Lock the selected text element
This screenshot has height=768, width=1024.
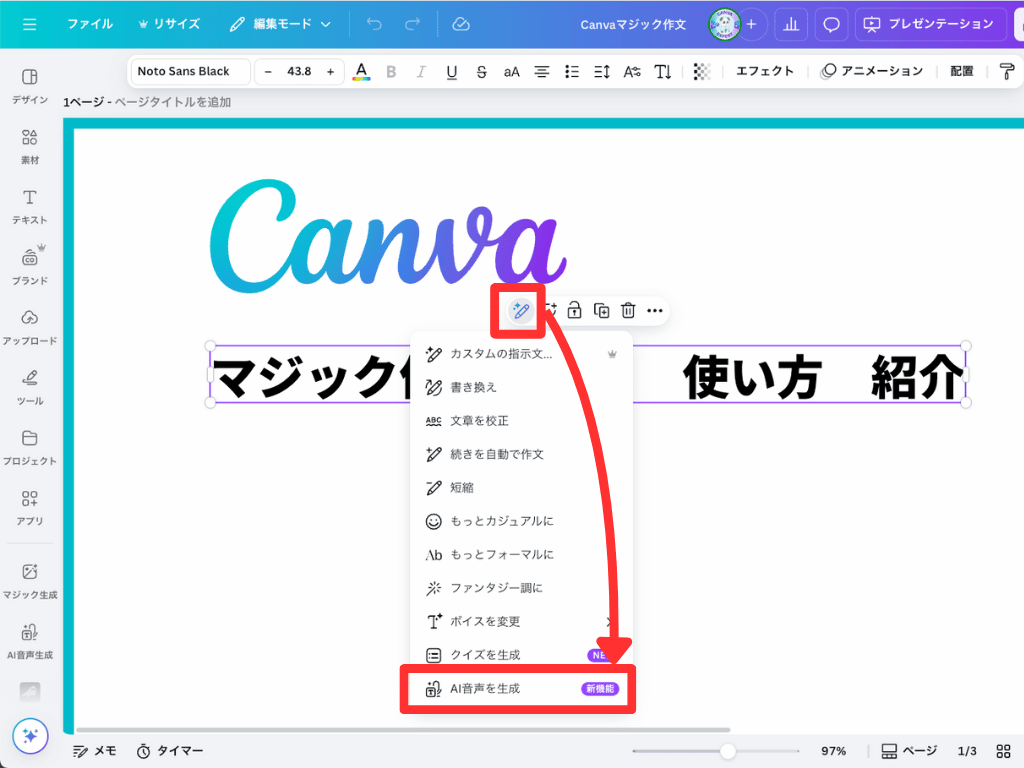tap(574, 311)
